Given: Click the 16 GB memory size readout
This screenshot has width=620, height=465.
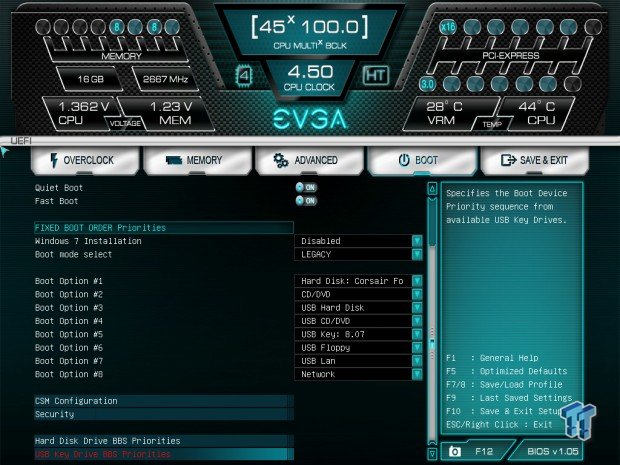Looking at the screenshot, I should 91,79.
